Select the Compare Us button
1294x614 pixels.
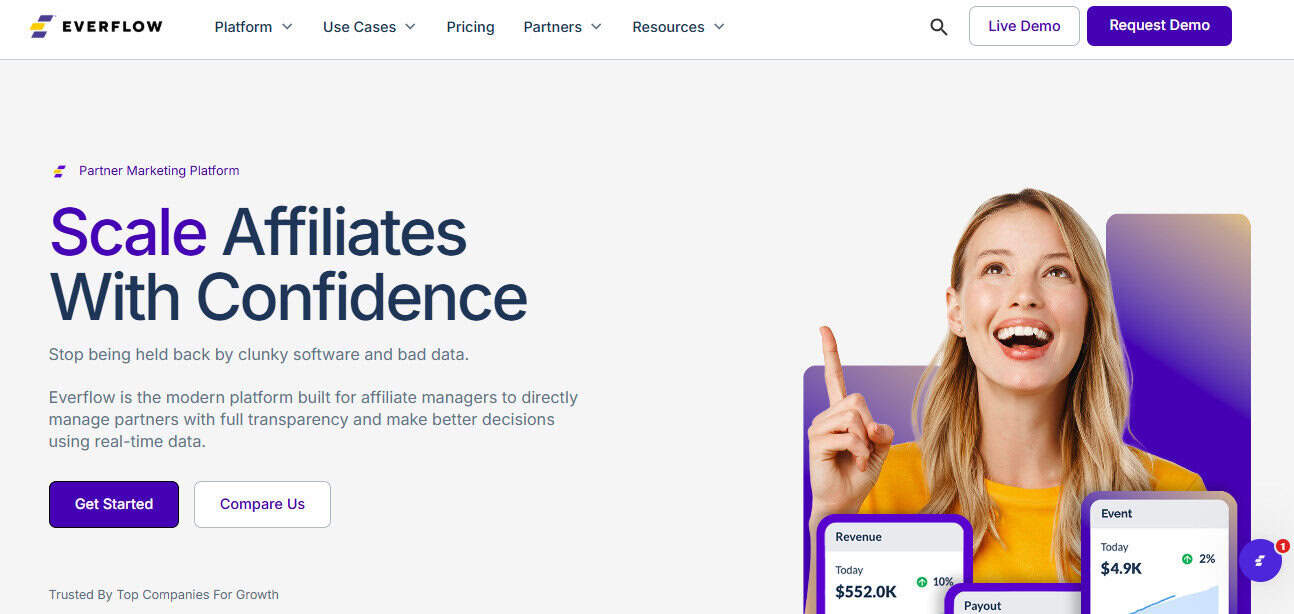pyautogui.click(x=262, y=504)
